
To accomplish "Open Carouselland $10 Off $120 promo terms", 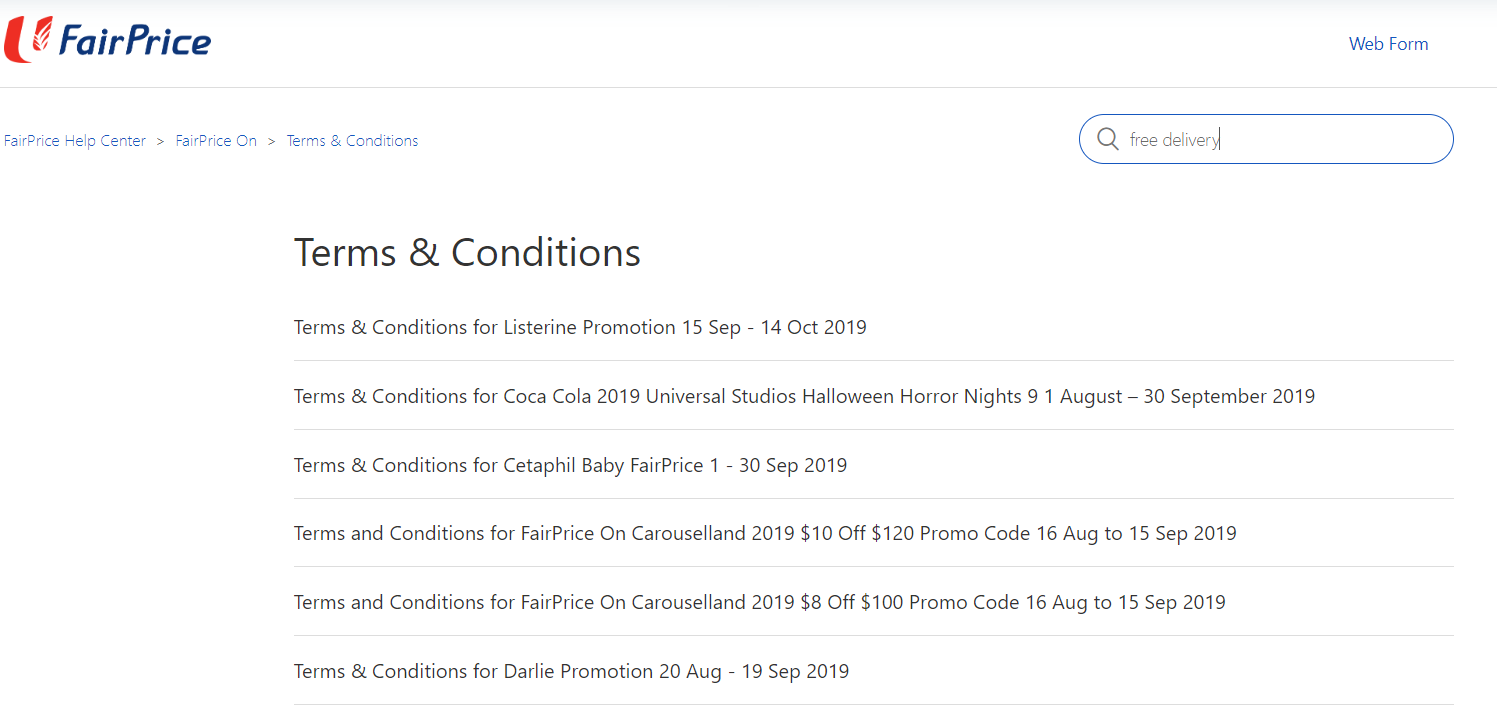I will pyautogui.click(x=765, y=533).
